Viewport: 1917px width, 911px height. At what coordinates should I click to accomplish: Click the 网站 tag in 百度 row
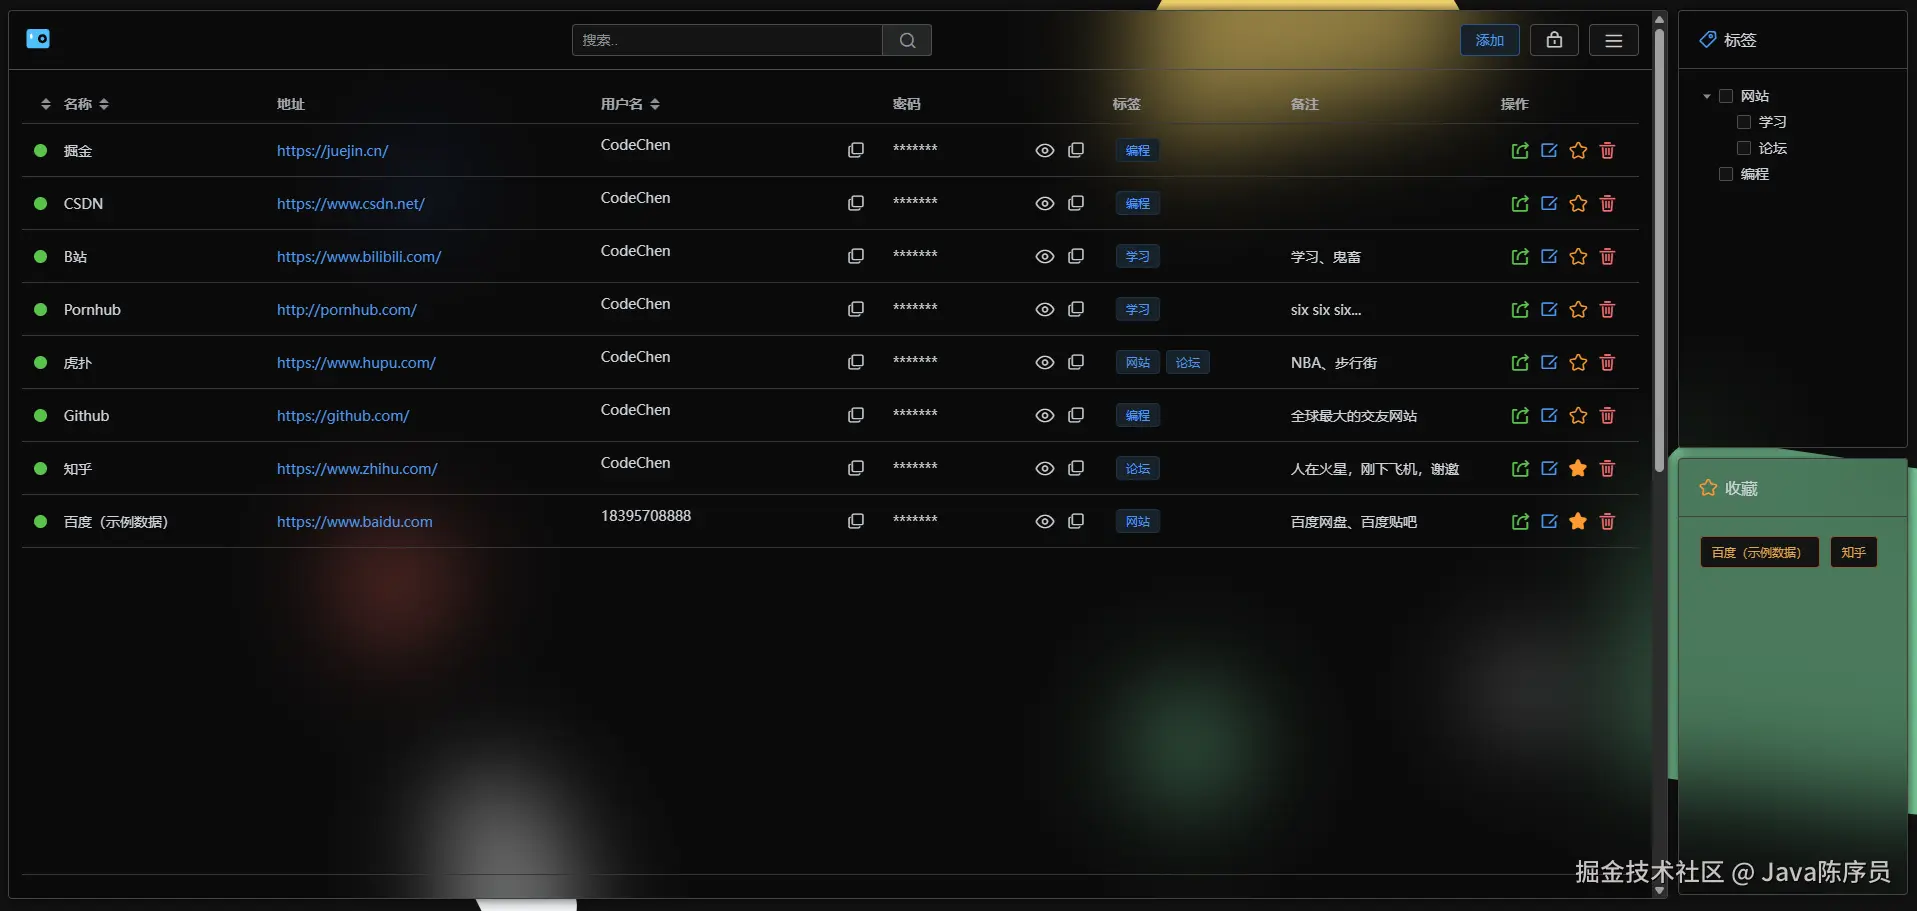click(1138, 521)
